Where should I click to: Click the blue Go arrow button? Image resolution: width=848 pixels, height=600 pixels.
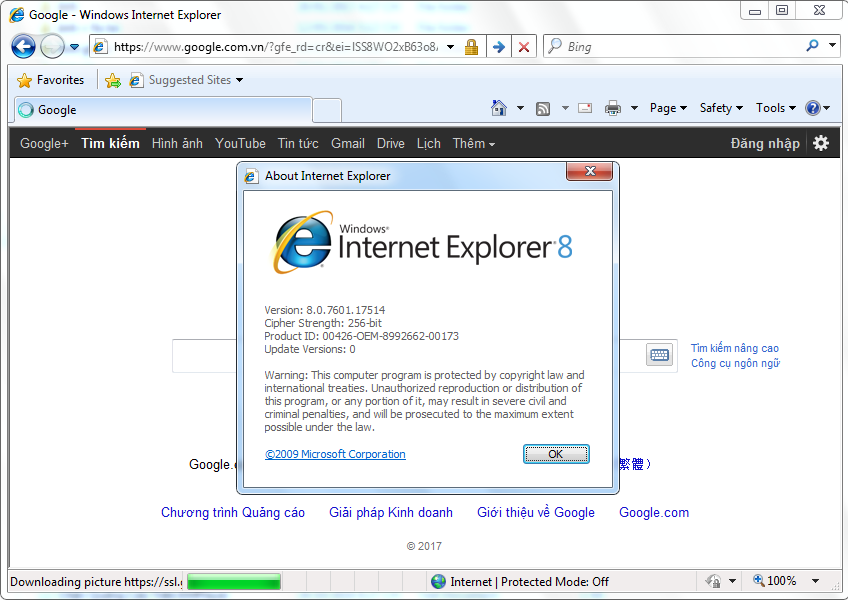[499, 47]
